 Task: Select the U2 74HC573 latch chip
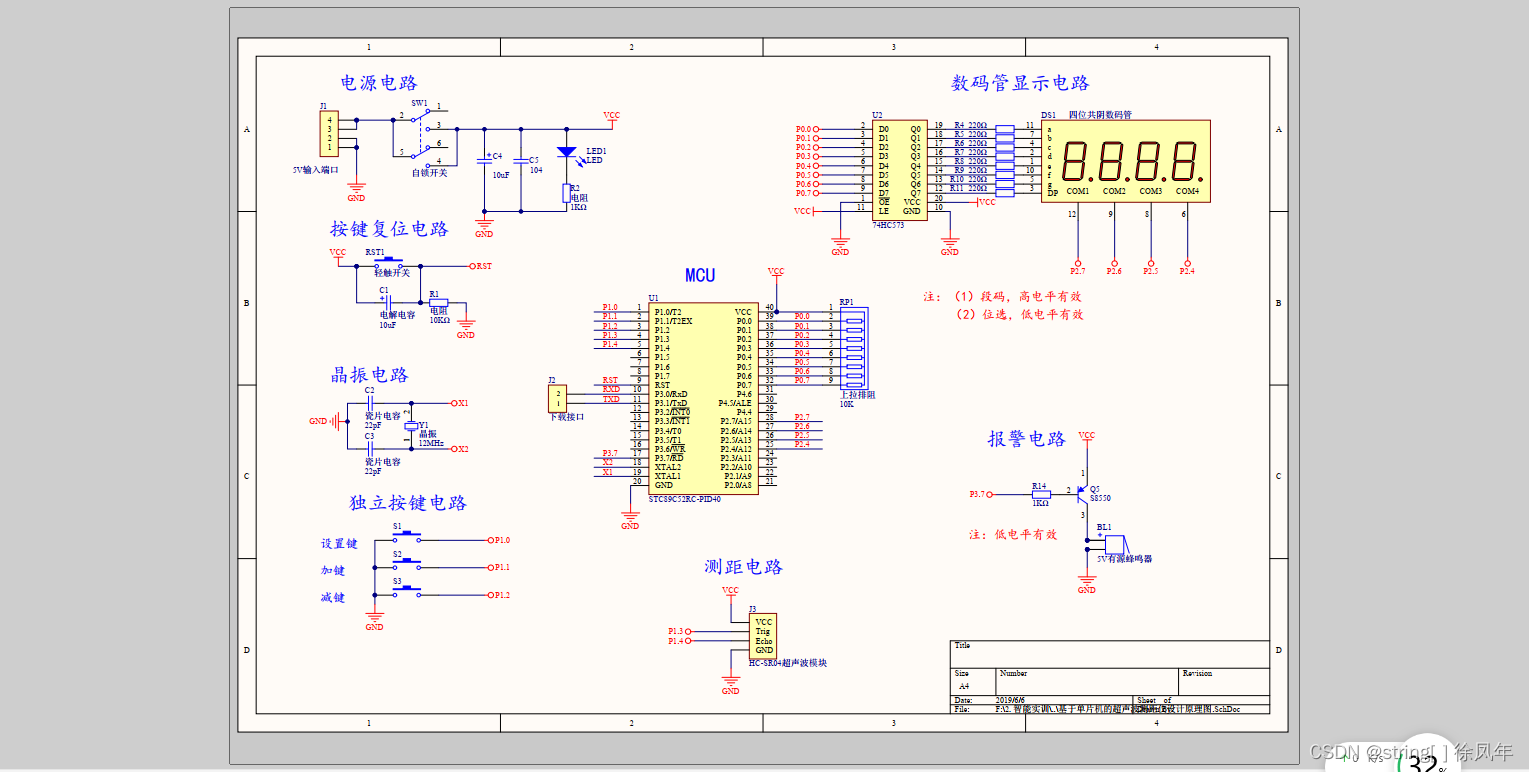click(898, 170)
